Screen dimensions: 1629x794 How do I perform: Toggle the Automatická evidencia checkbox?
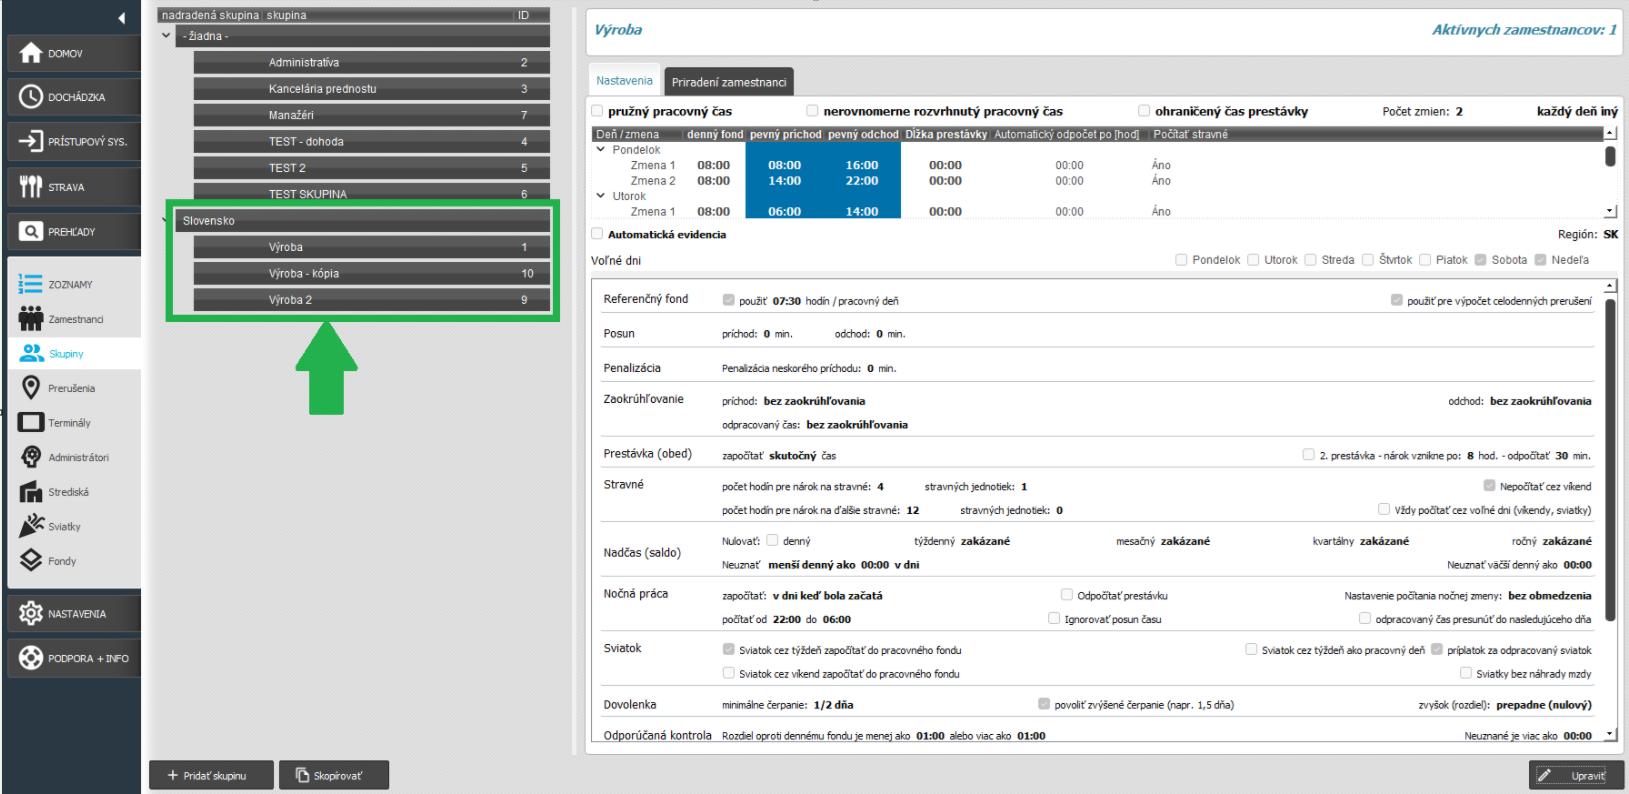tap(598, 234)
